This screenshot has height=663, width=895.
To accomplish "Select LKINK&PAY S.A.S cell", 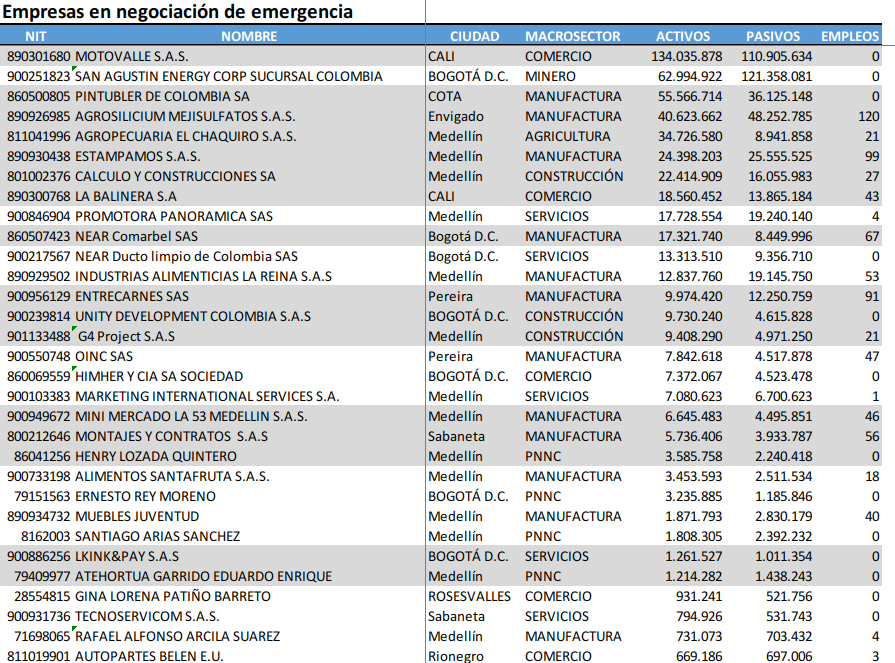I will [127, 556].
